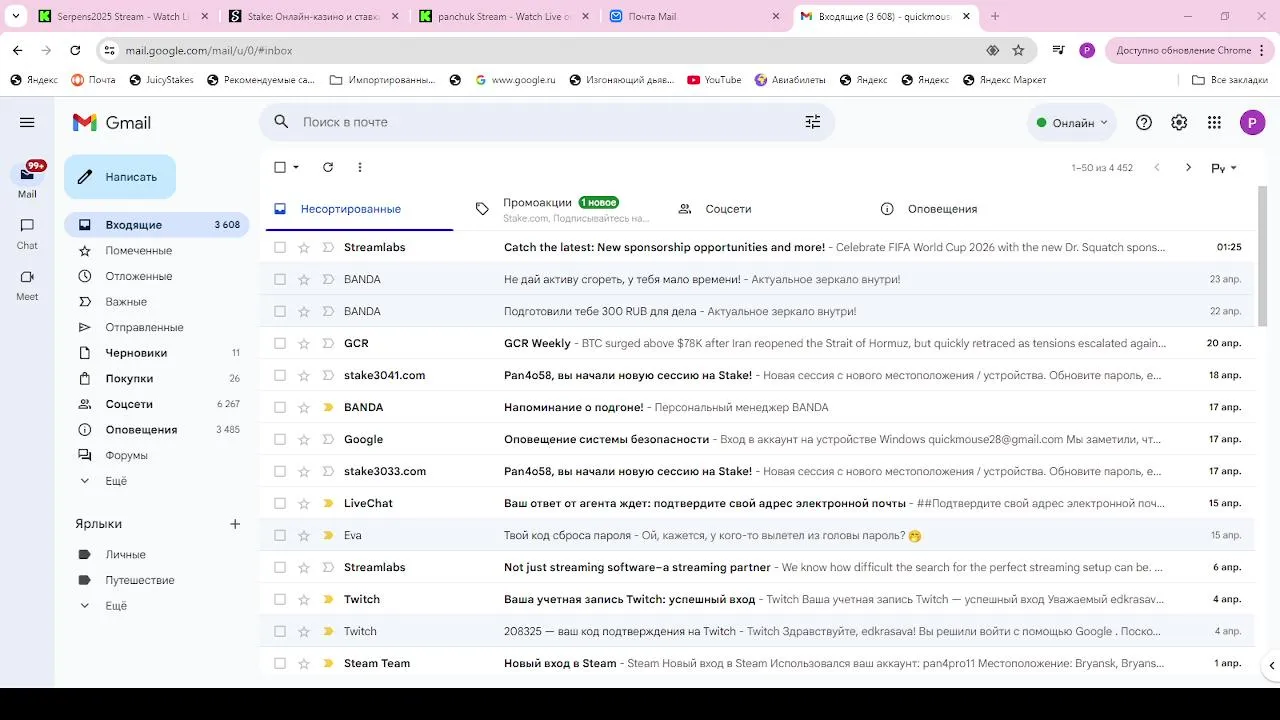The height and width of the screenshot is (720, 1280).
Task: Open site information icon in address bar
Action: (111, 50)
